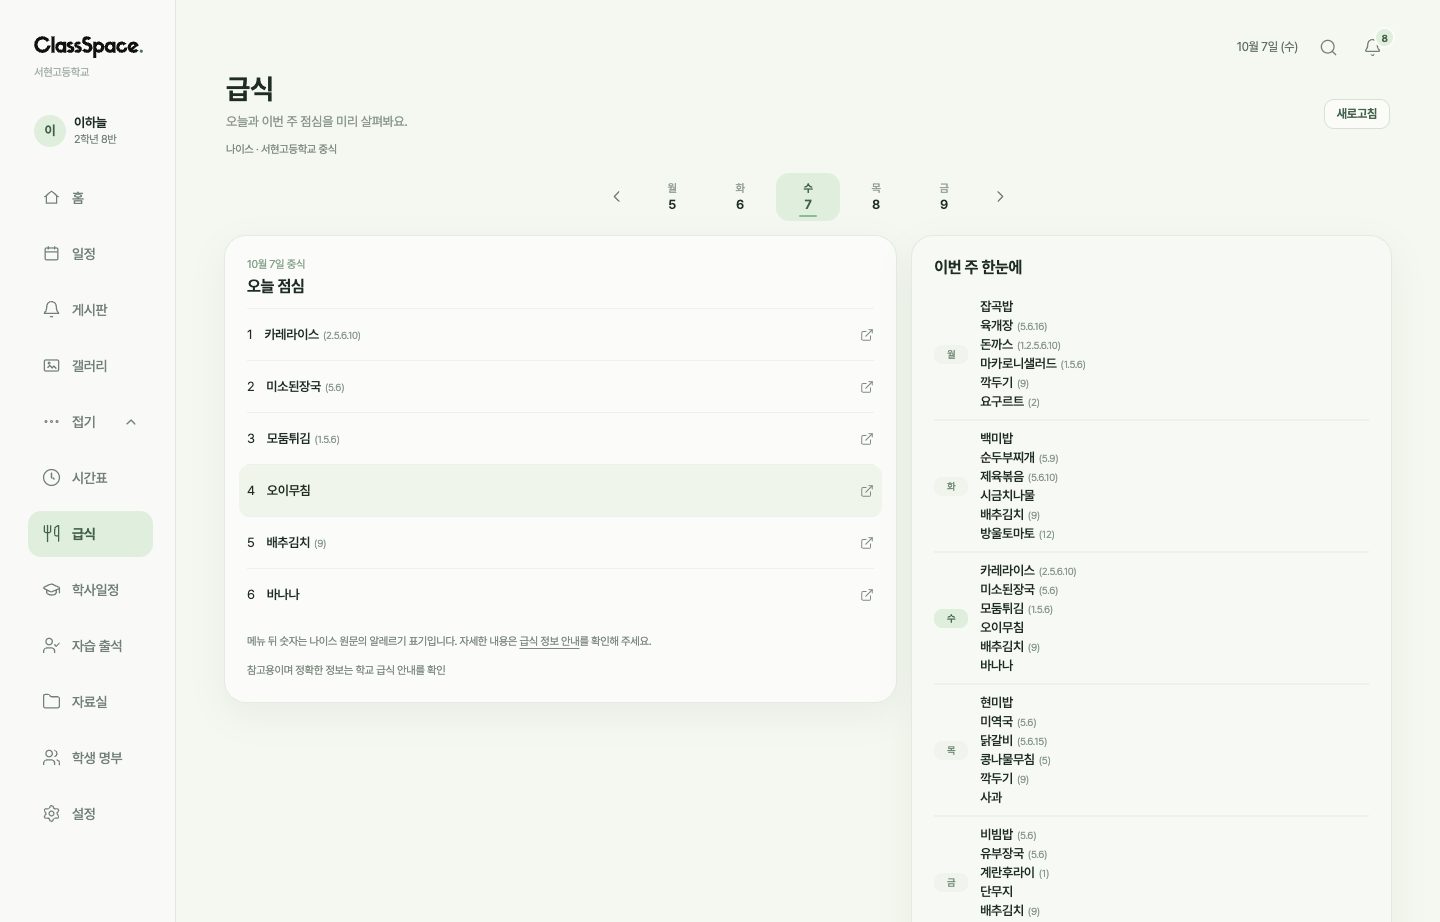Screen dimensions: 1440x922
Task: Collapse the 접기 sidebar section
Action: click(90, 422)
